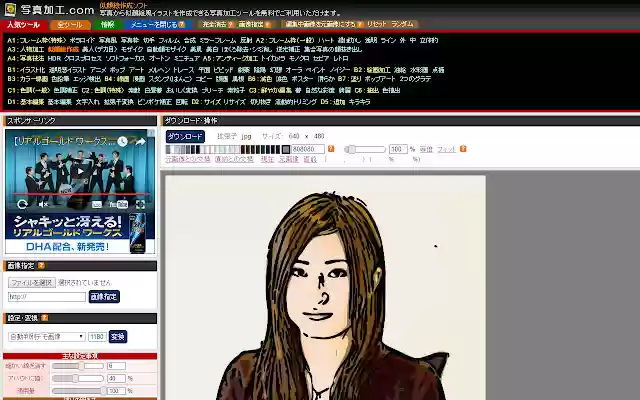Click the キラキラ tool link
This screenshot has width=640, height=400.
(359, 102)
